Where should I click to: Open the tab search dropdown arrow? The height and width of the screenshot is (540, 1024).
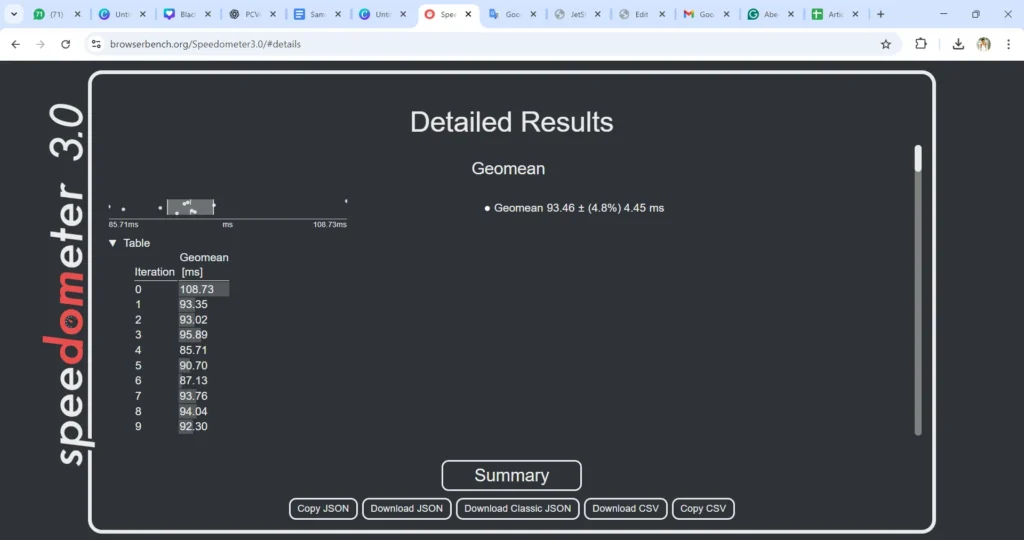14,14
